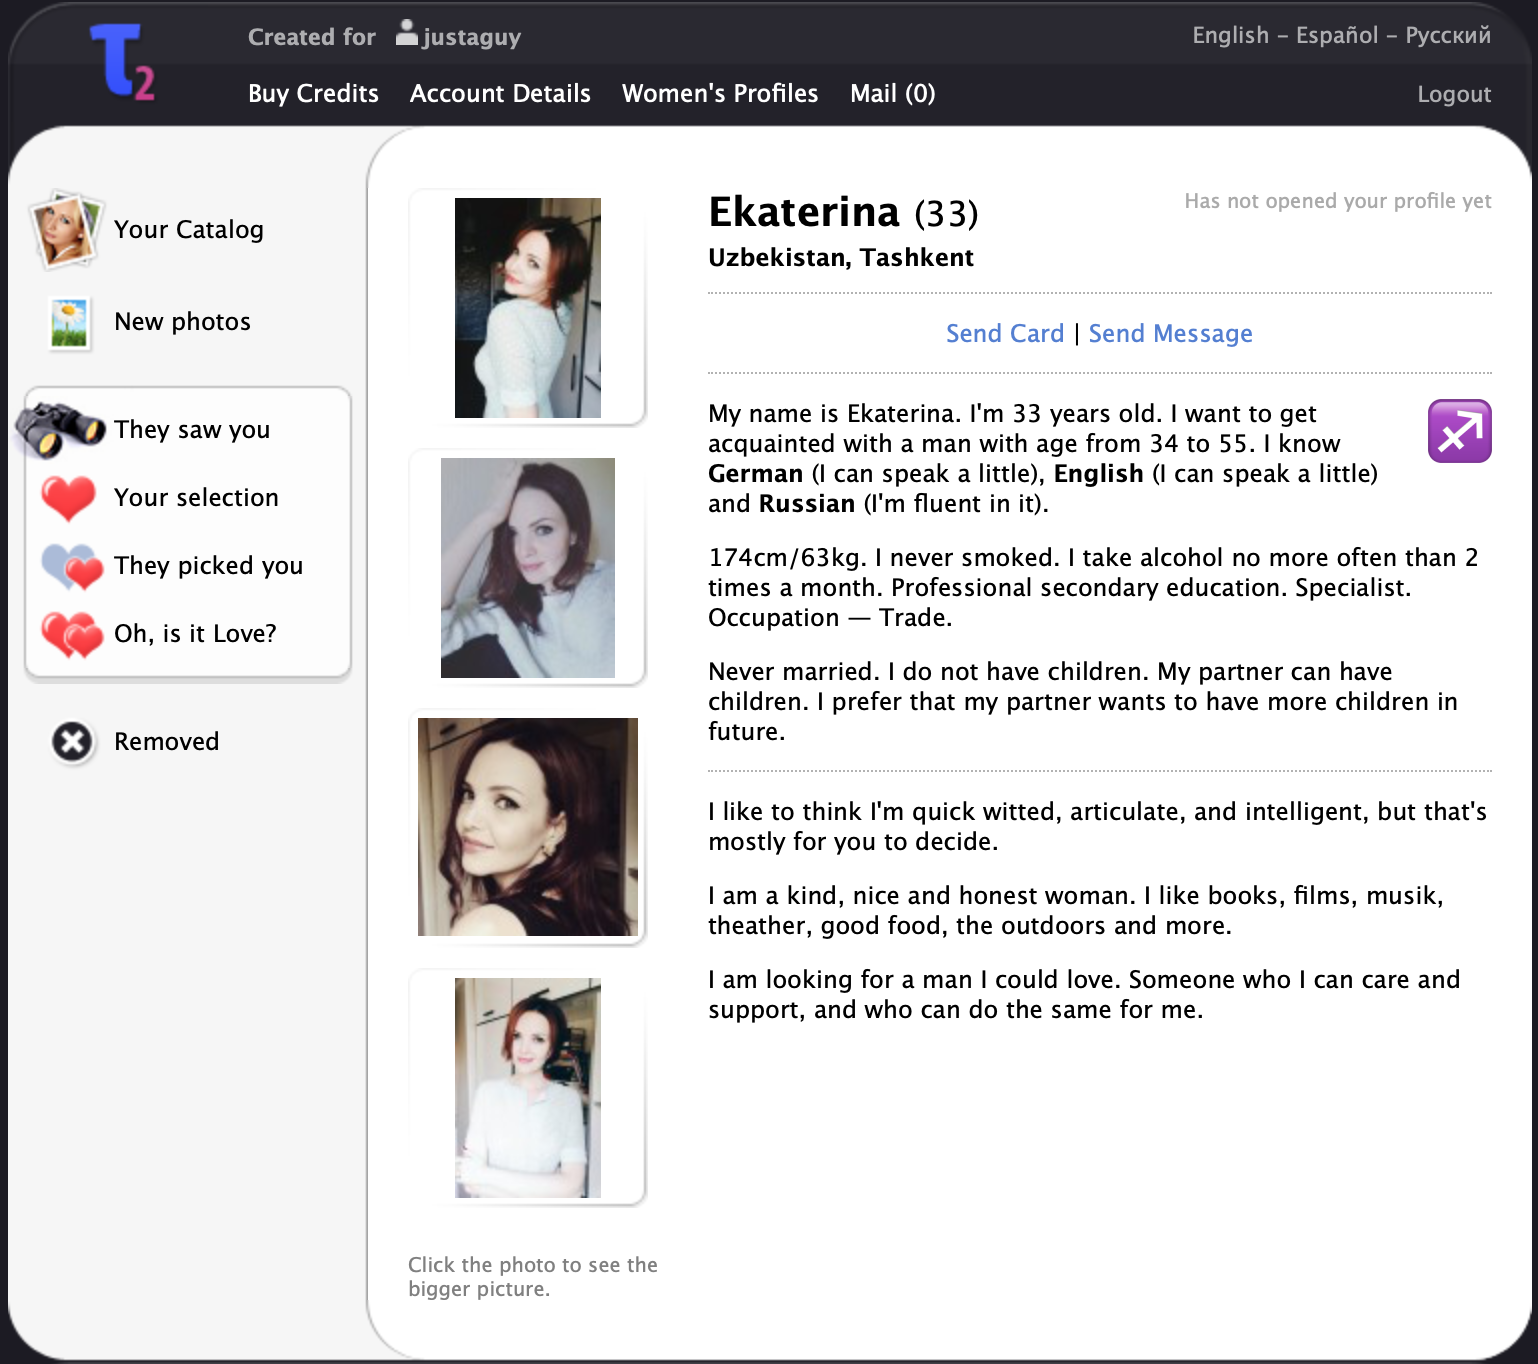Click the T2 site logo
This screenshot has width=1538, height=1364.
[x=123, y=63]
